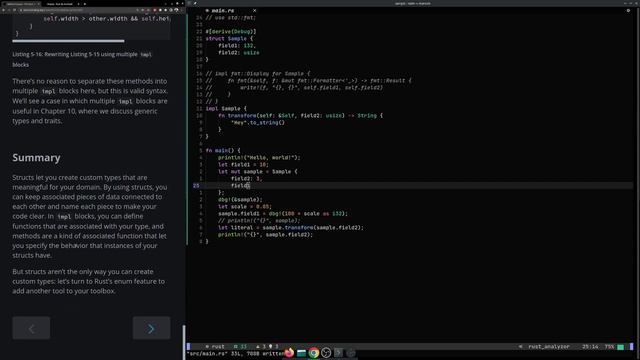Viewport: 640px width, 360px height.
Task: Click 'rust_analyzer' in the status line
Action: [x=549, y=346]
